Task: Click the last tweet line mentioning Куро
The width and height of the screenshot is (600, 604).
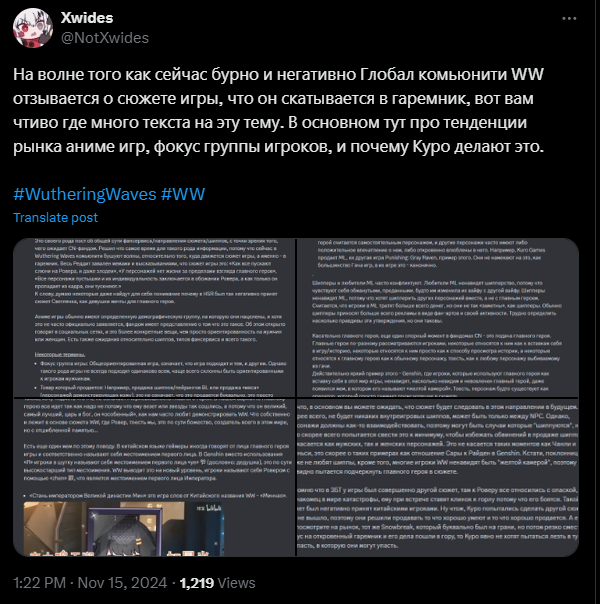Action: (278, 146)
